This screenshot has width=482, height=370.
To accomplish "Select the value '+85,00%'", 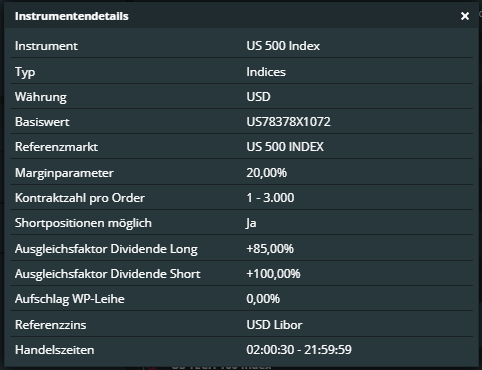I will pos(270,249).
